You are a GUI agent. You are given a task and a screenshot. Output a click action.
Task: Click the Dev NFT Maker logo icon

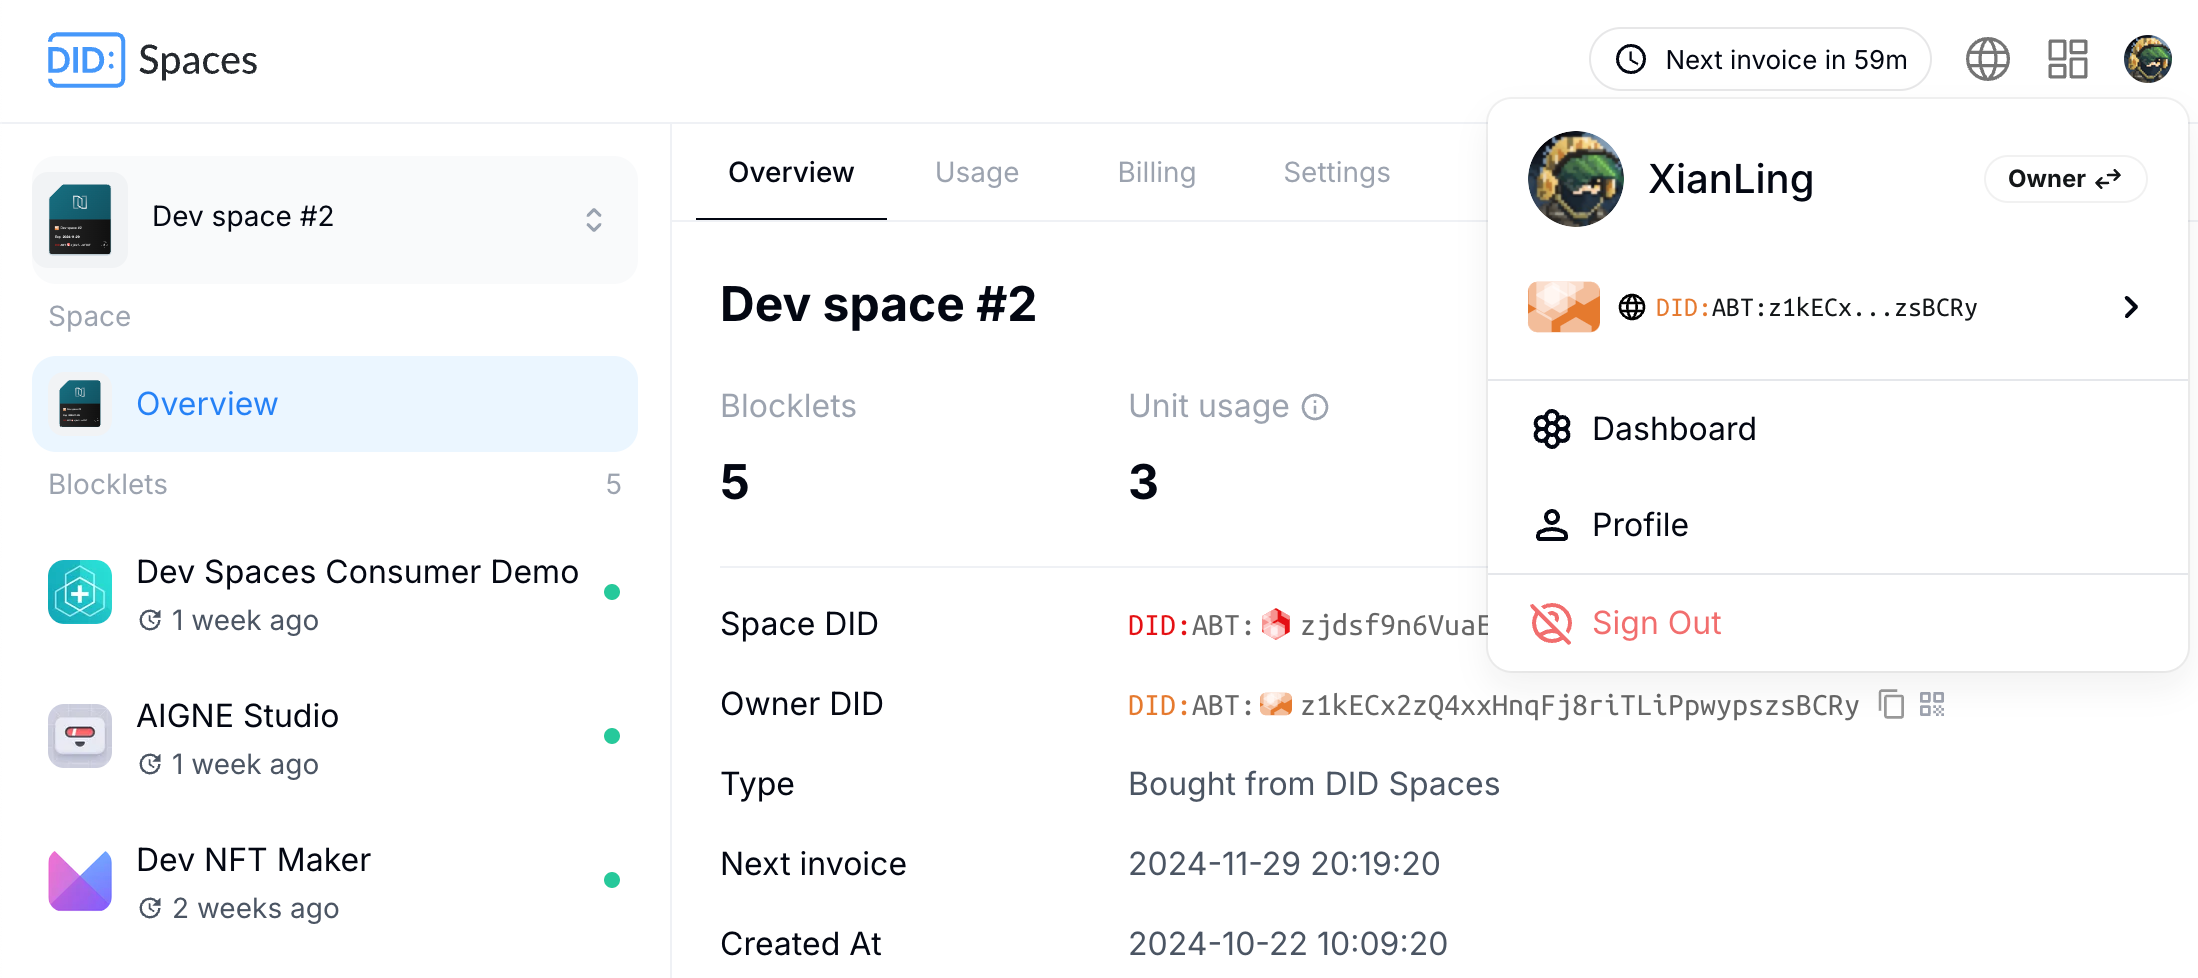[x=80, y=880]
